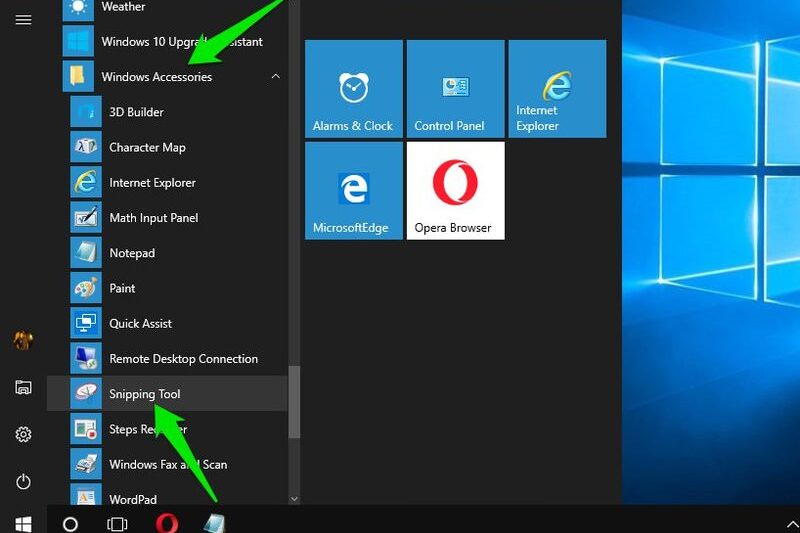Screen dimensions: 800x533
Task: Open Settings gear in sidebar
Action: click(x=23, y=434)
